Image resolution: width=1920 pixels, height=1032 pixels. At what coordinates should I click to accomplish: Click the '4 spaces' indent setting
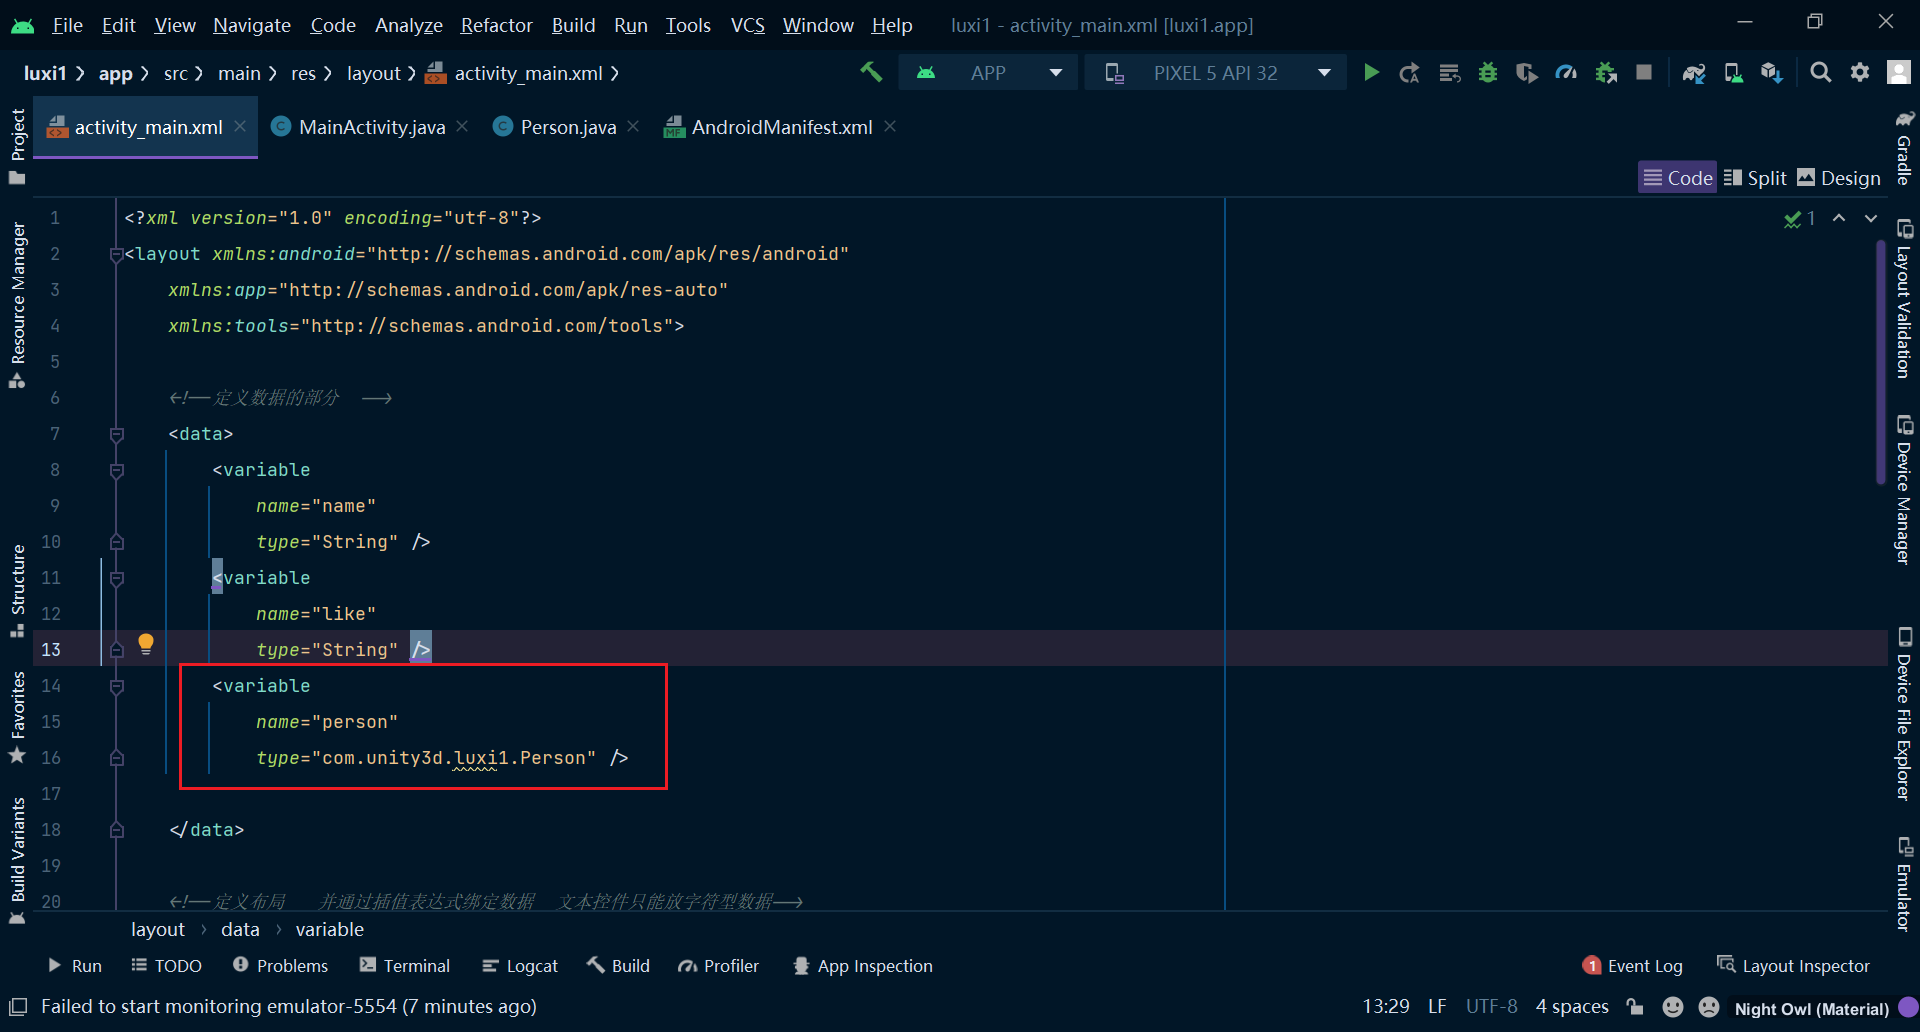(x=1572, y=1007)
